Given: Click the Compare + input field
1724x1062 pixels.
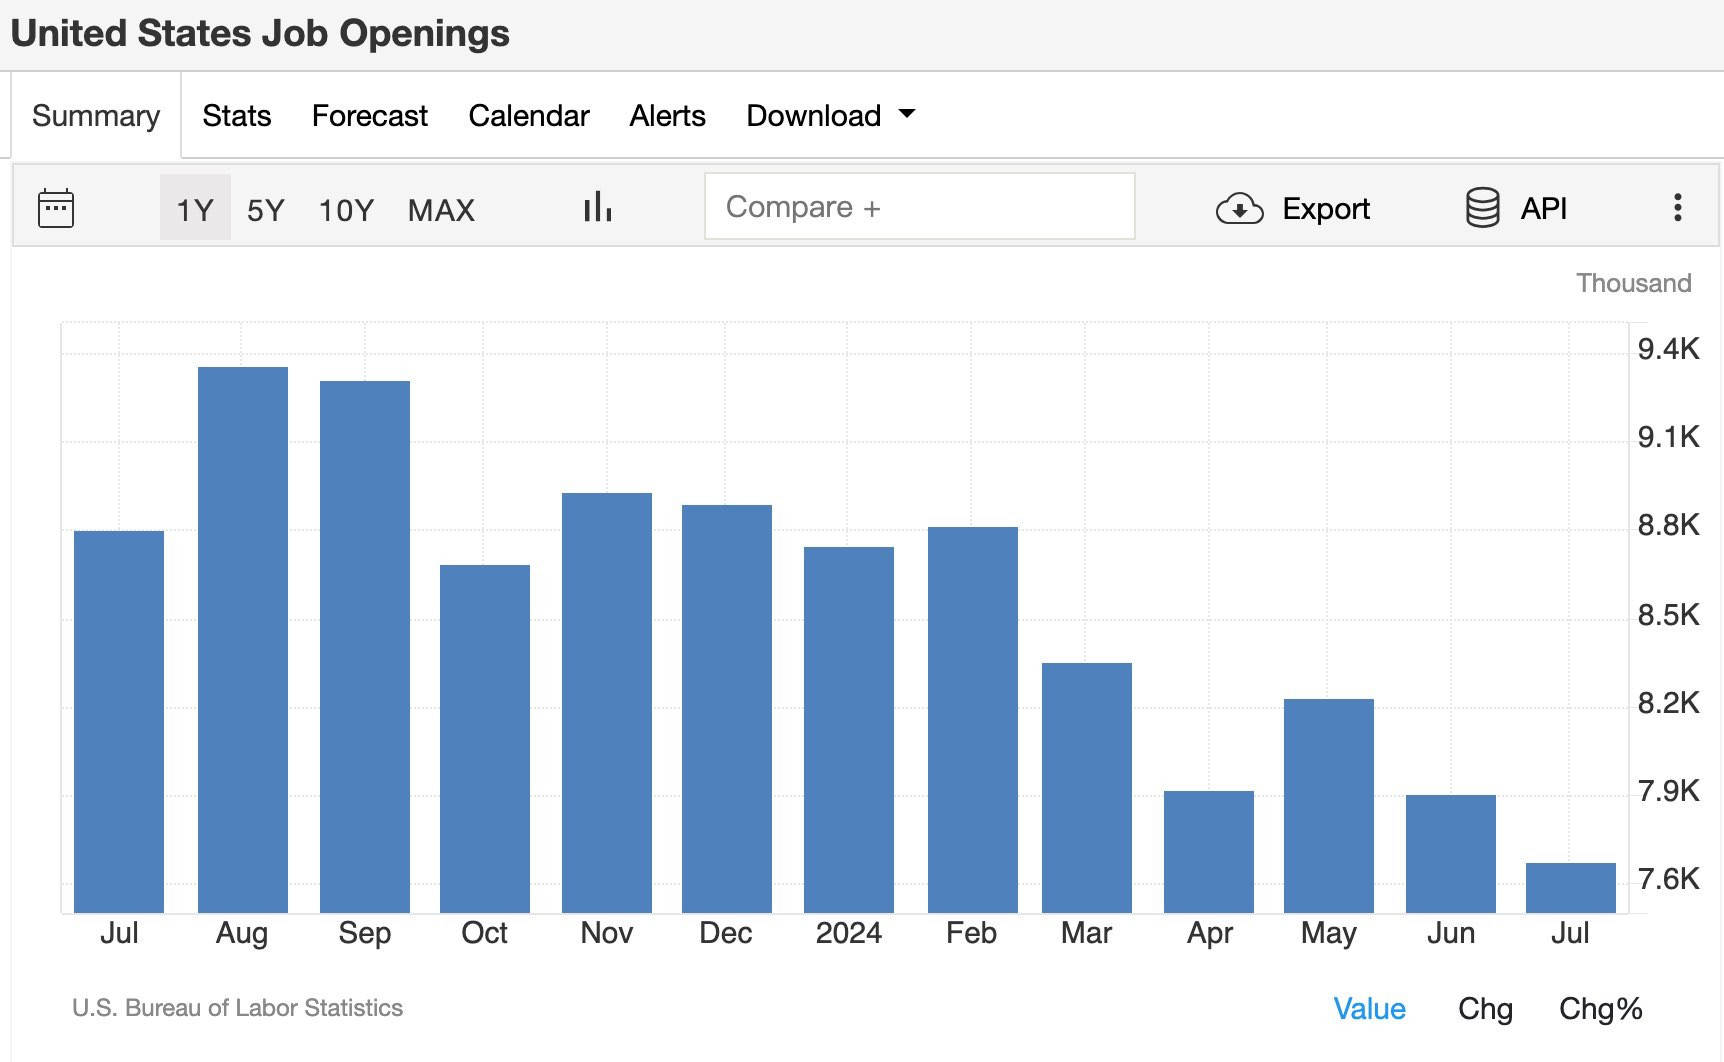Looking at the screenshot, I should click(x=919, y=206).
